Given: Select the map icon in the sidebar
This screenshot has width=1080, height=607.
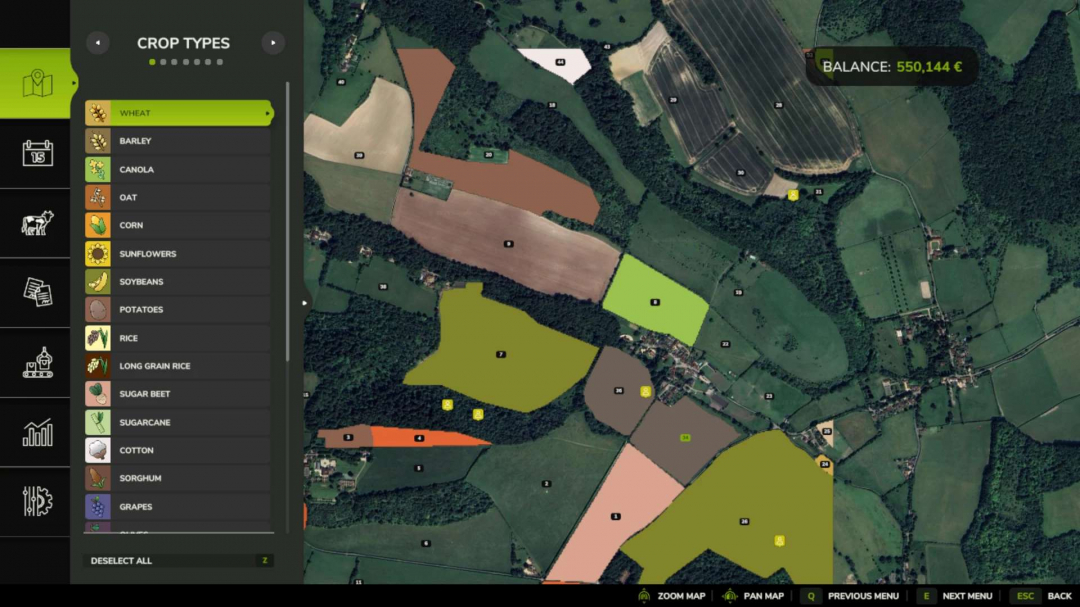Looking at the screenshot, I should tap(36, 84).
